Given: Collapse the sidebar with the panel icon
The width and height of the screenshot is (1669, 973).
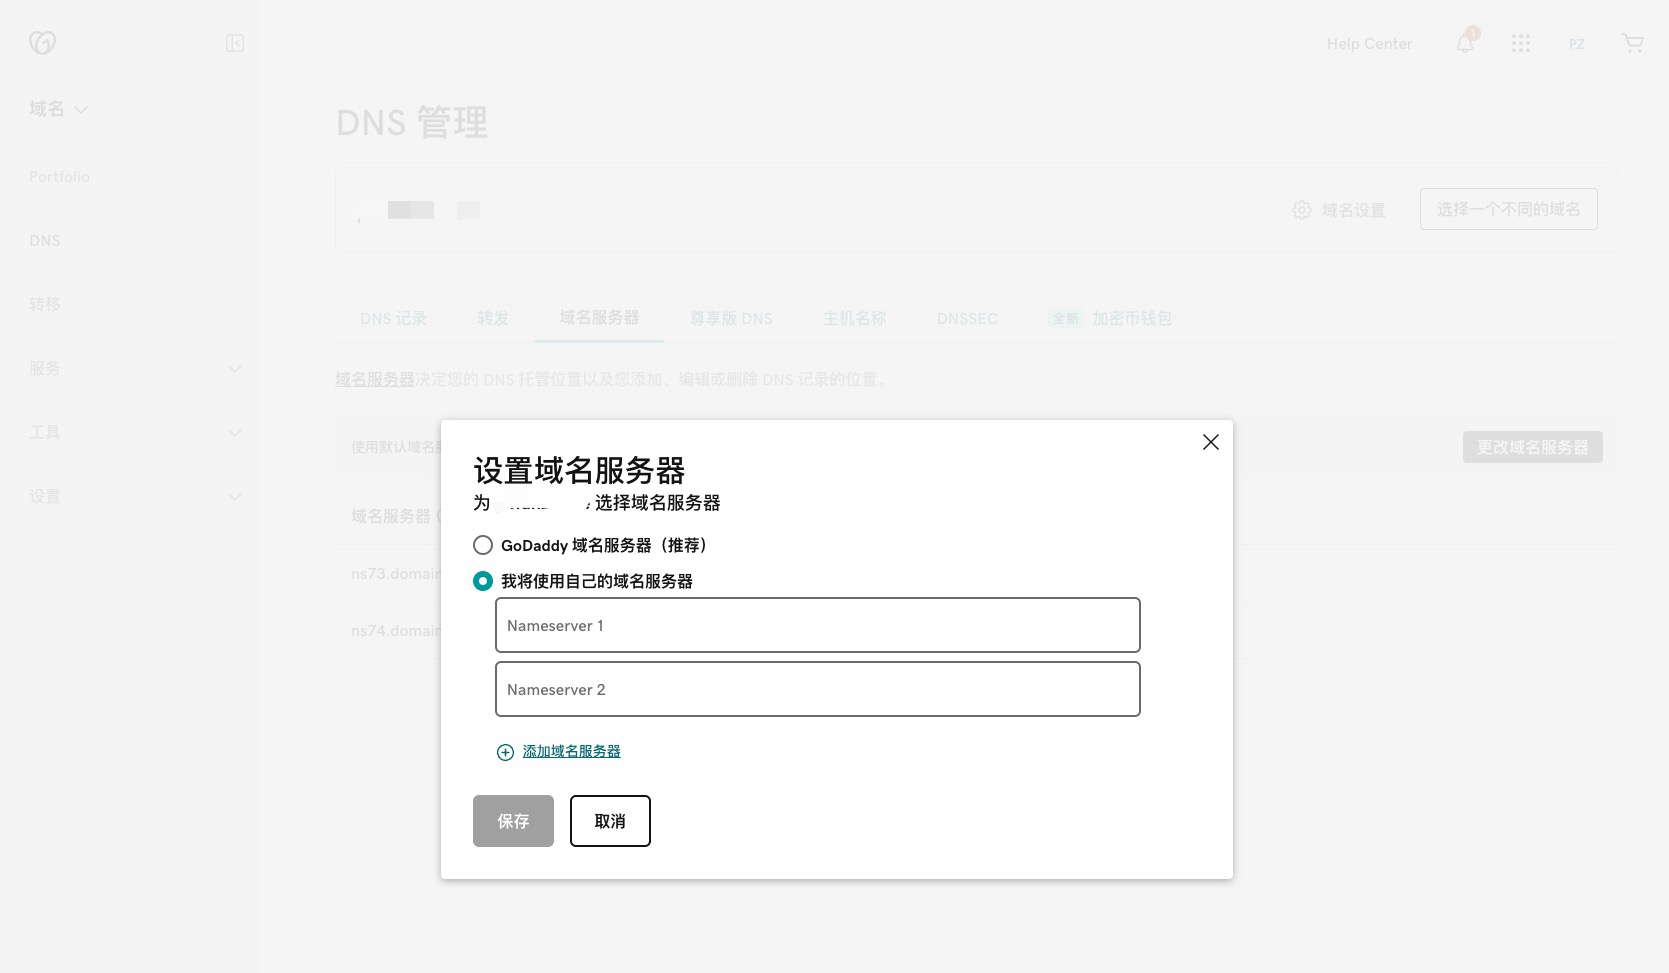Looking at the screenshot, I should pyautogui.click(x=235, y=43).
